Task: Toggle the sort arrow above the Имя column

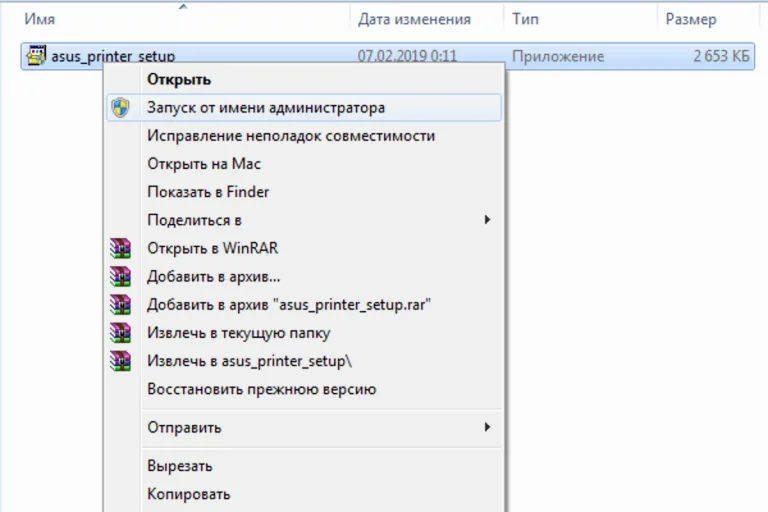Action: (183, 6)
